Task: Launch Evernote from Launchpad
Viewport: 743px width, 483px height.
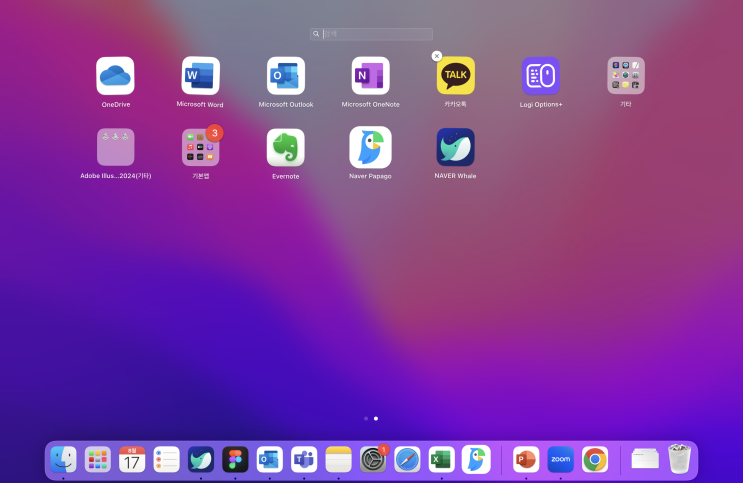Action: (x=286, y=147)
